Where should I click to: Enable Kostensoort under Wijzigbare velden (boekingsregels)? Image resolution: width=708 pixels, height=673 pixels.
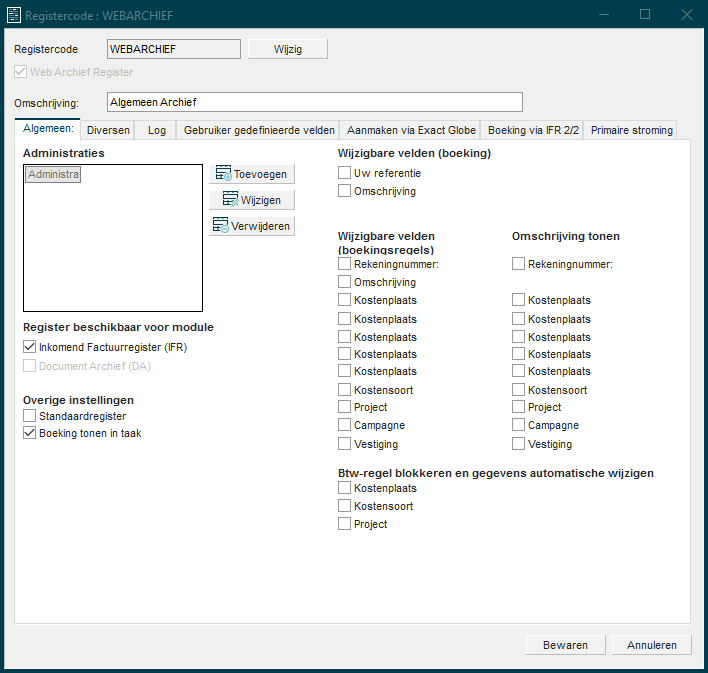345,389
